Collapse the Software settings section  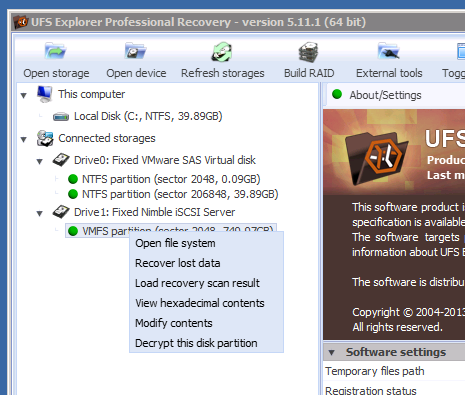point(332,352)
